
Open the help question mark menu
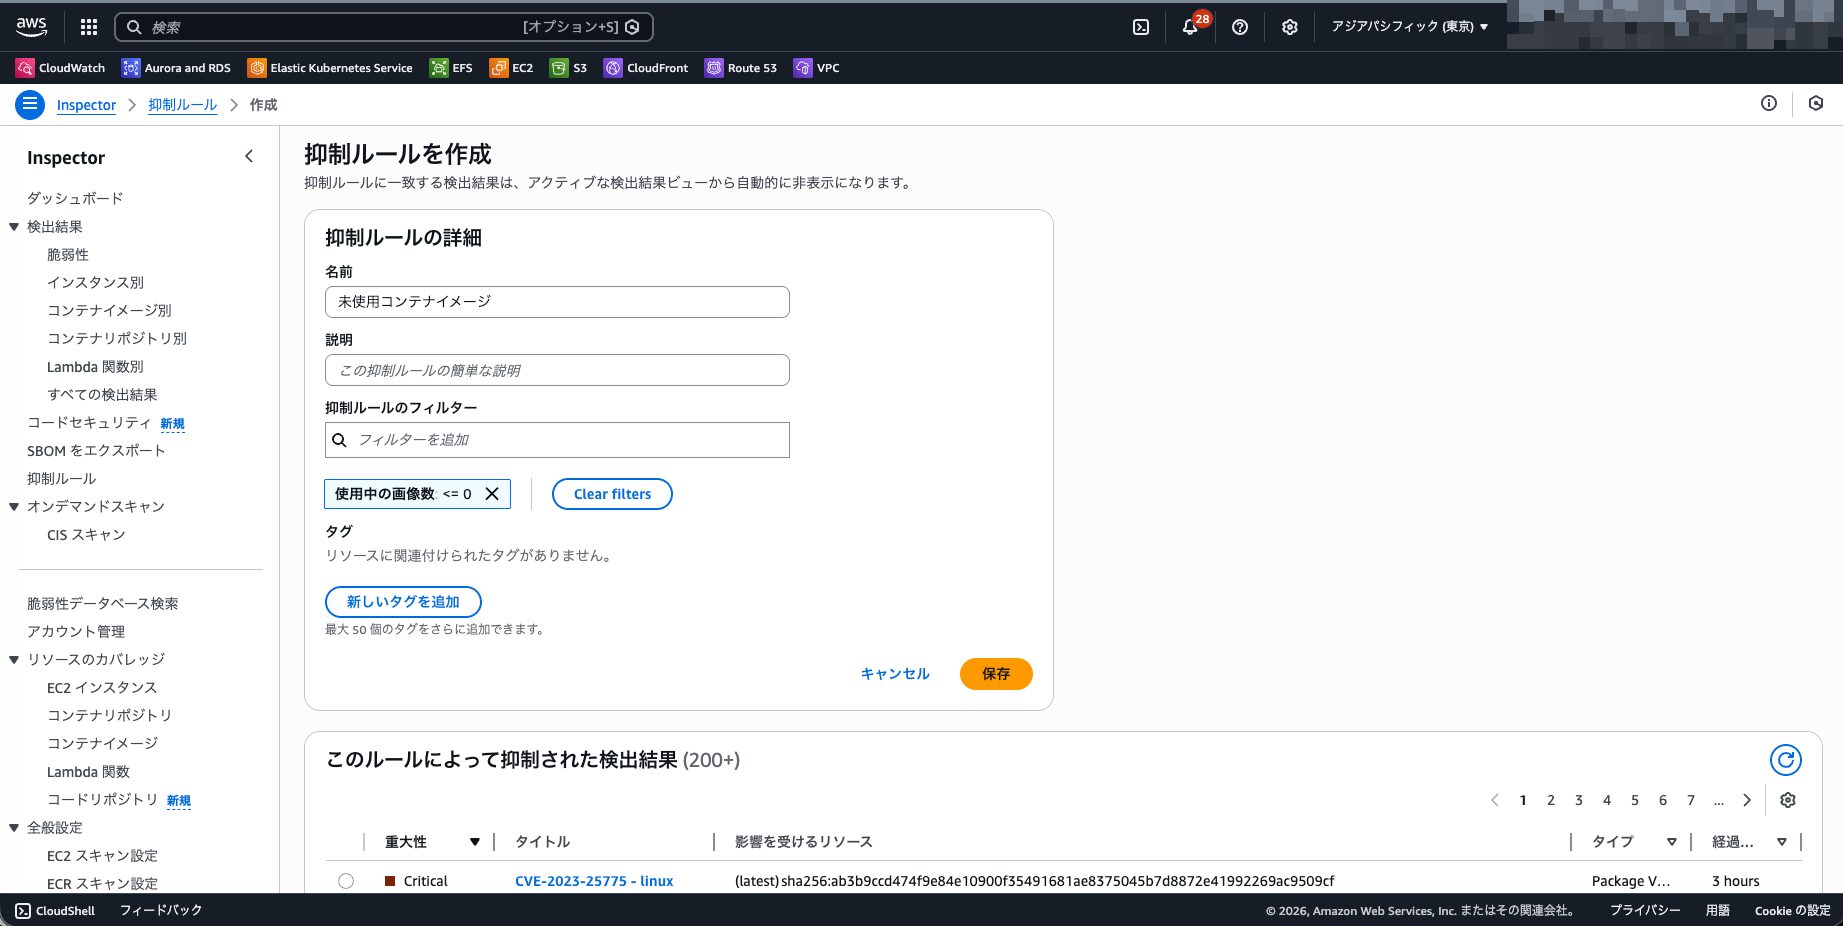[1240, 27]
